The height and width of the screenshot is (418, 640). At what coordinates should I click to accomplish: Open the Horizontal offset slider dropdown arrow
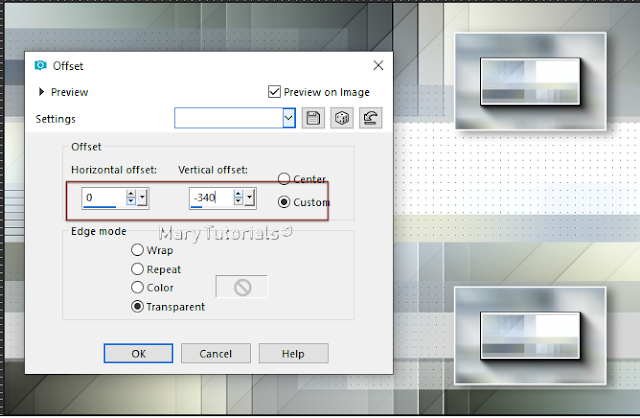coord(143,198)
